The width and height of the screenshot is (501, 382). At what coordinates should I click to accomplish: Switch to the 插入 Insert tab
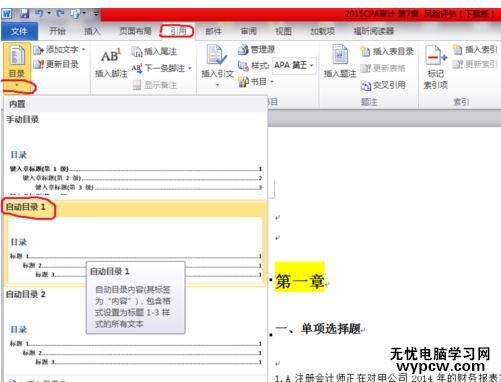point(92,31)
